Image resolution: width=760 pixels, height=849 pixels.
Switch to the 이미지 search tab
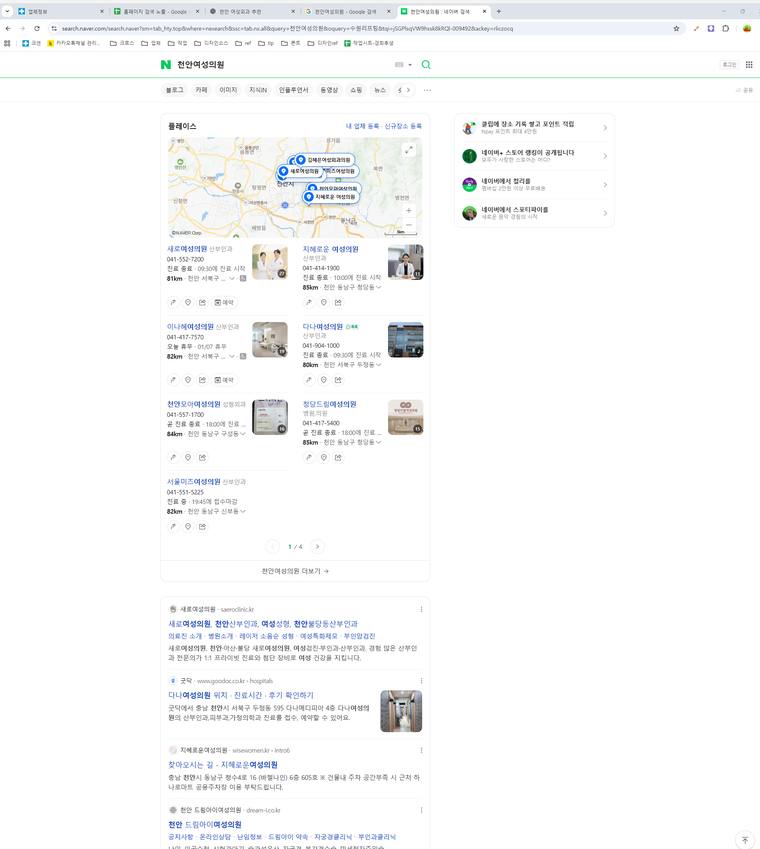tap(228, 90)
